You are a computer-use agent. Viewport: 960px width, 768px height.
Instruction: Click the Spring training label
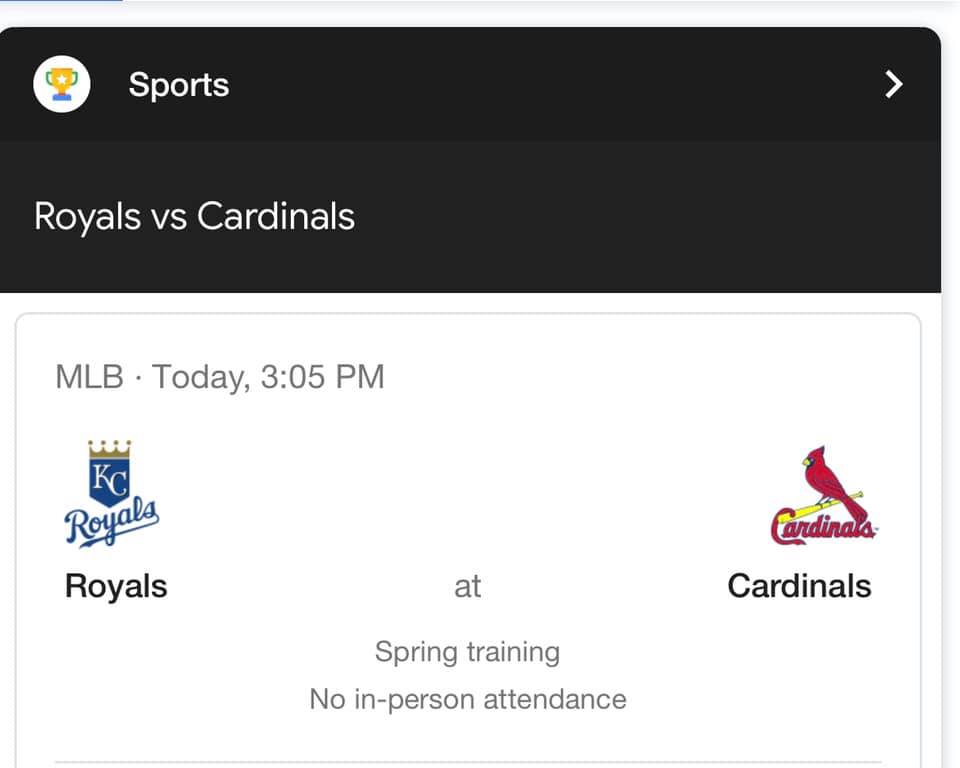[x=468, y=652]
